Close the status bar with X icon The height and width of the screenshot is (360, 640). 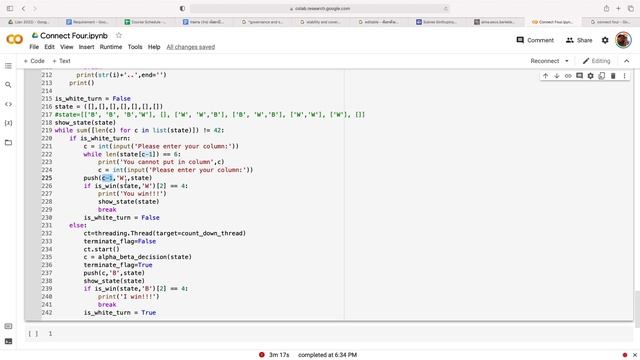coord(635,355)
